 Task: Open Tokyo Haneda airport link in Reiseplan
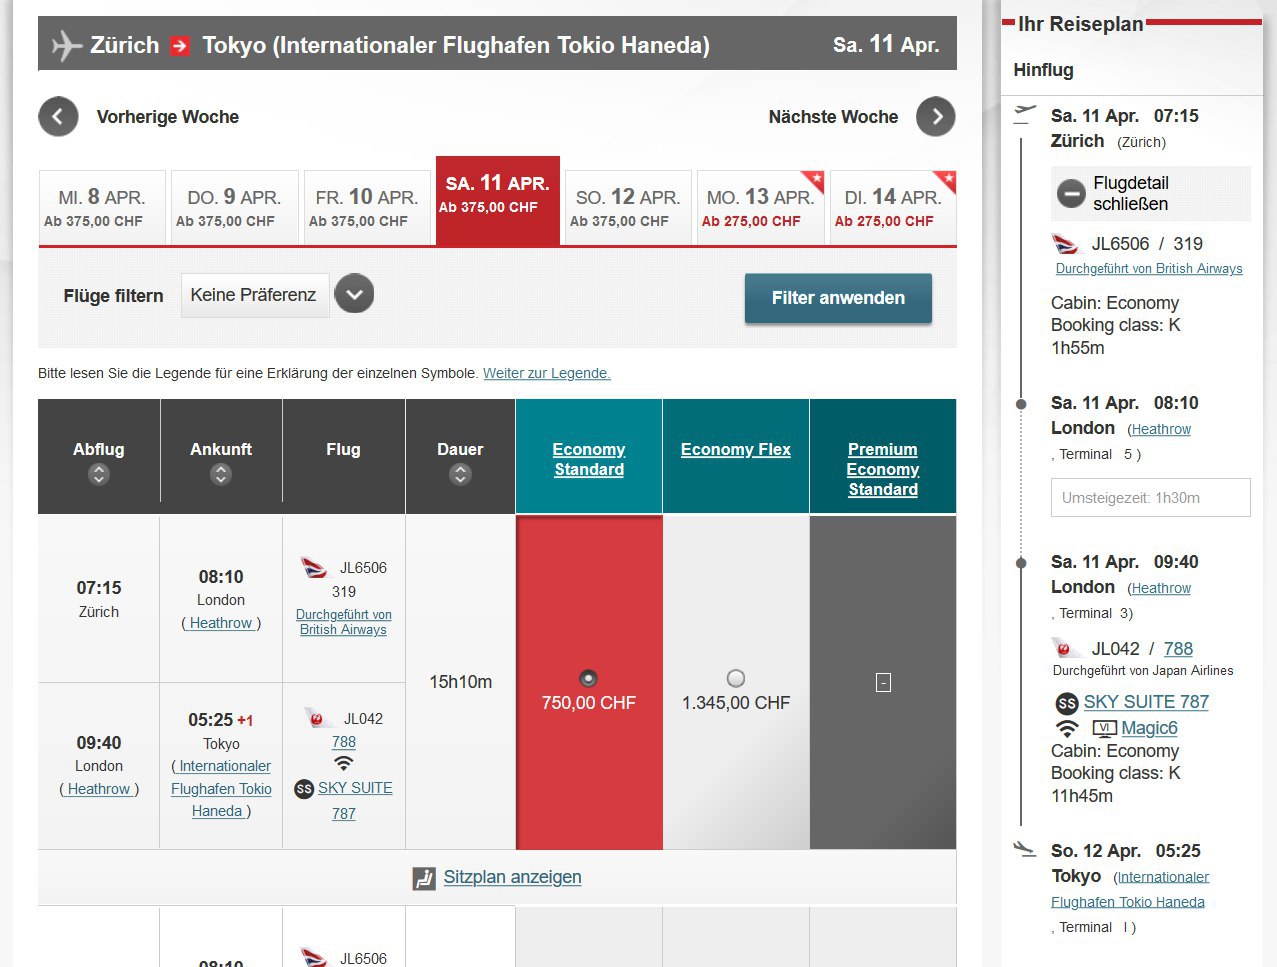tap(1130, 889)
